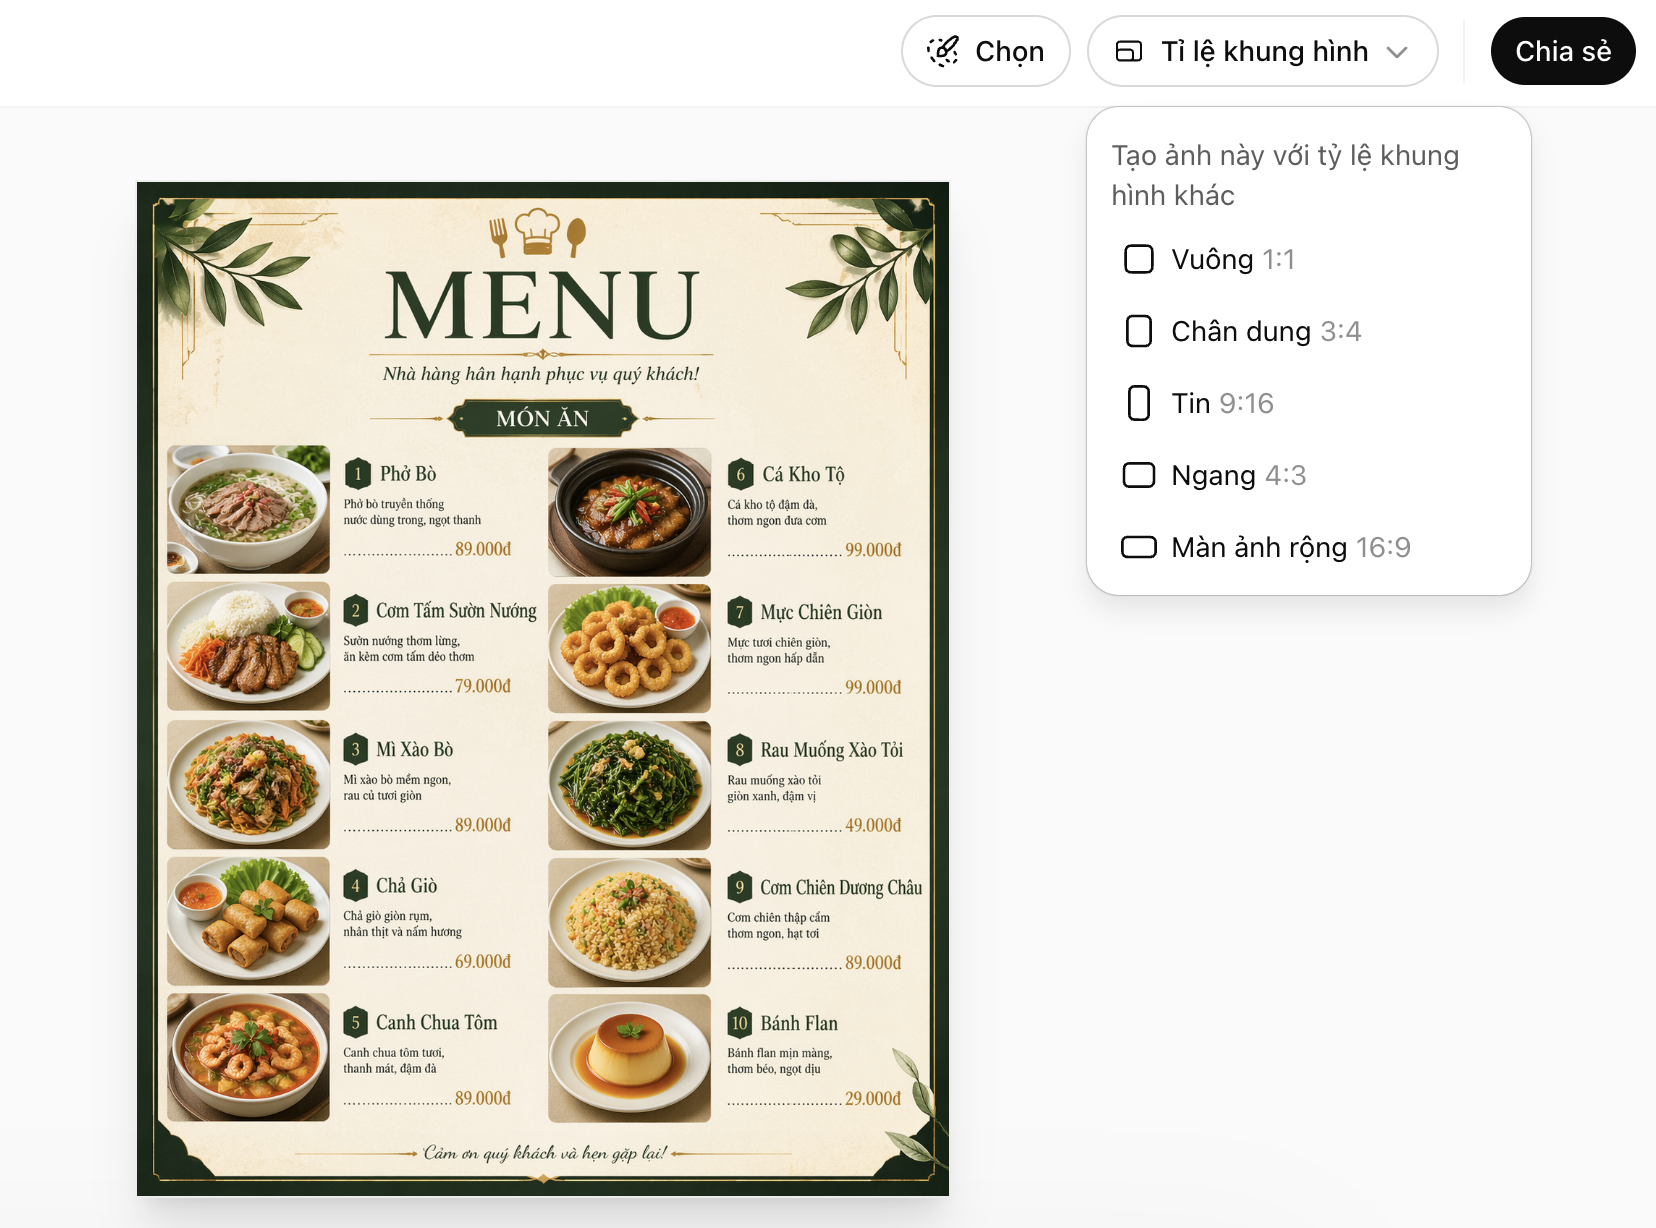Viewport: 1656px width, 1228px height.
Task: Click the Chọn button
Action: click(986, 51)
